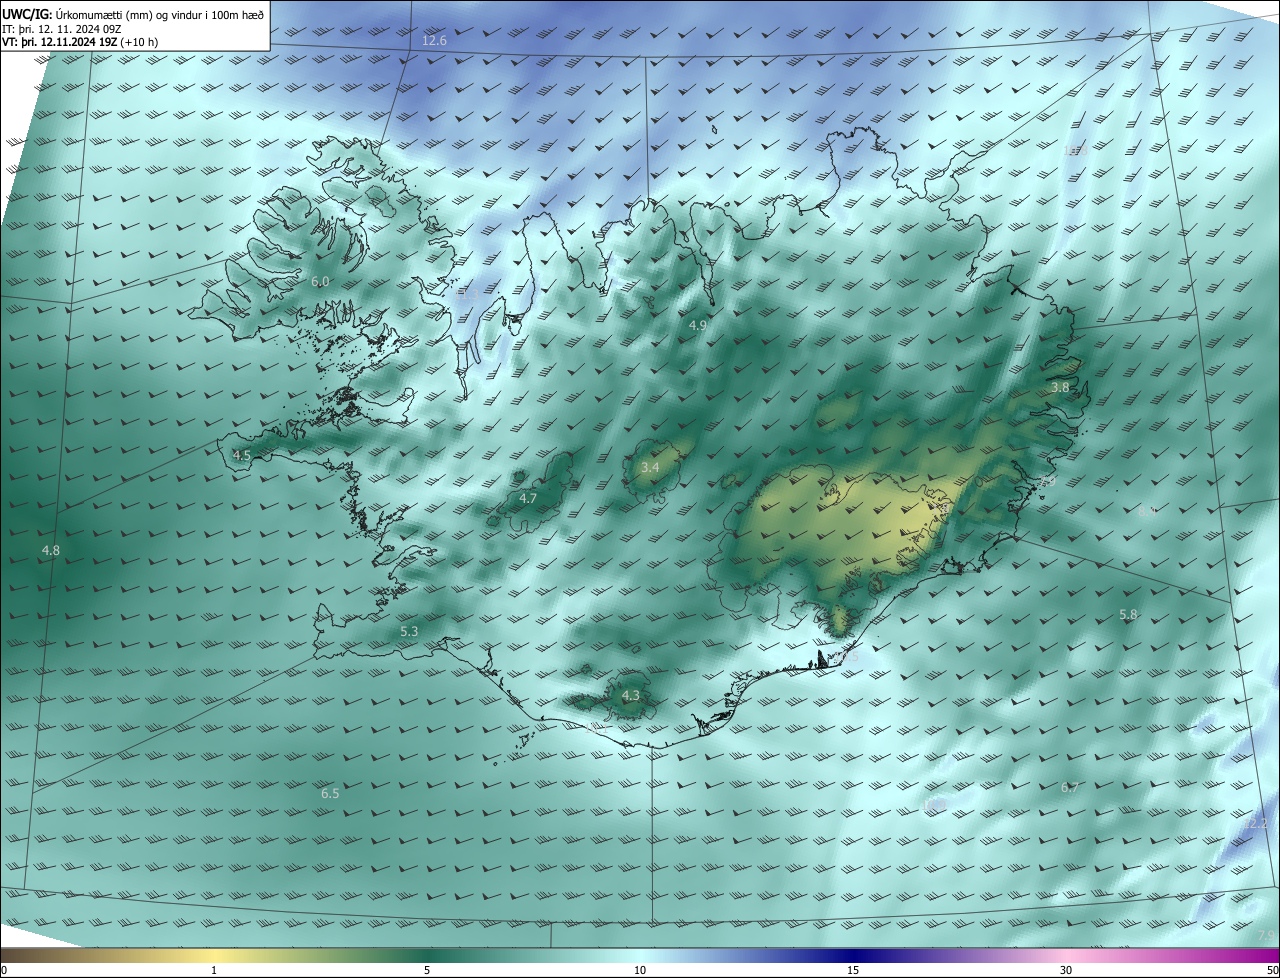Screen dimensions: 1280x978
Task: Click the 1 tick on the color scale
Action: pyautogui.click(x=214, y=970)
